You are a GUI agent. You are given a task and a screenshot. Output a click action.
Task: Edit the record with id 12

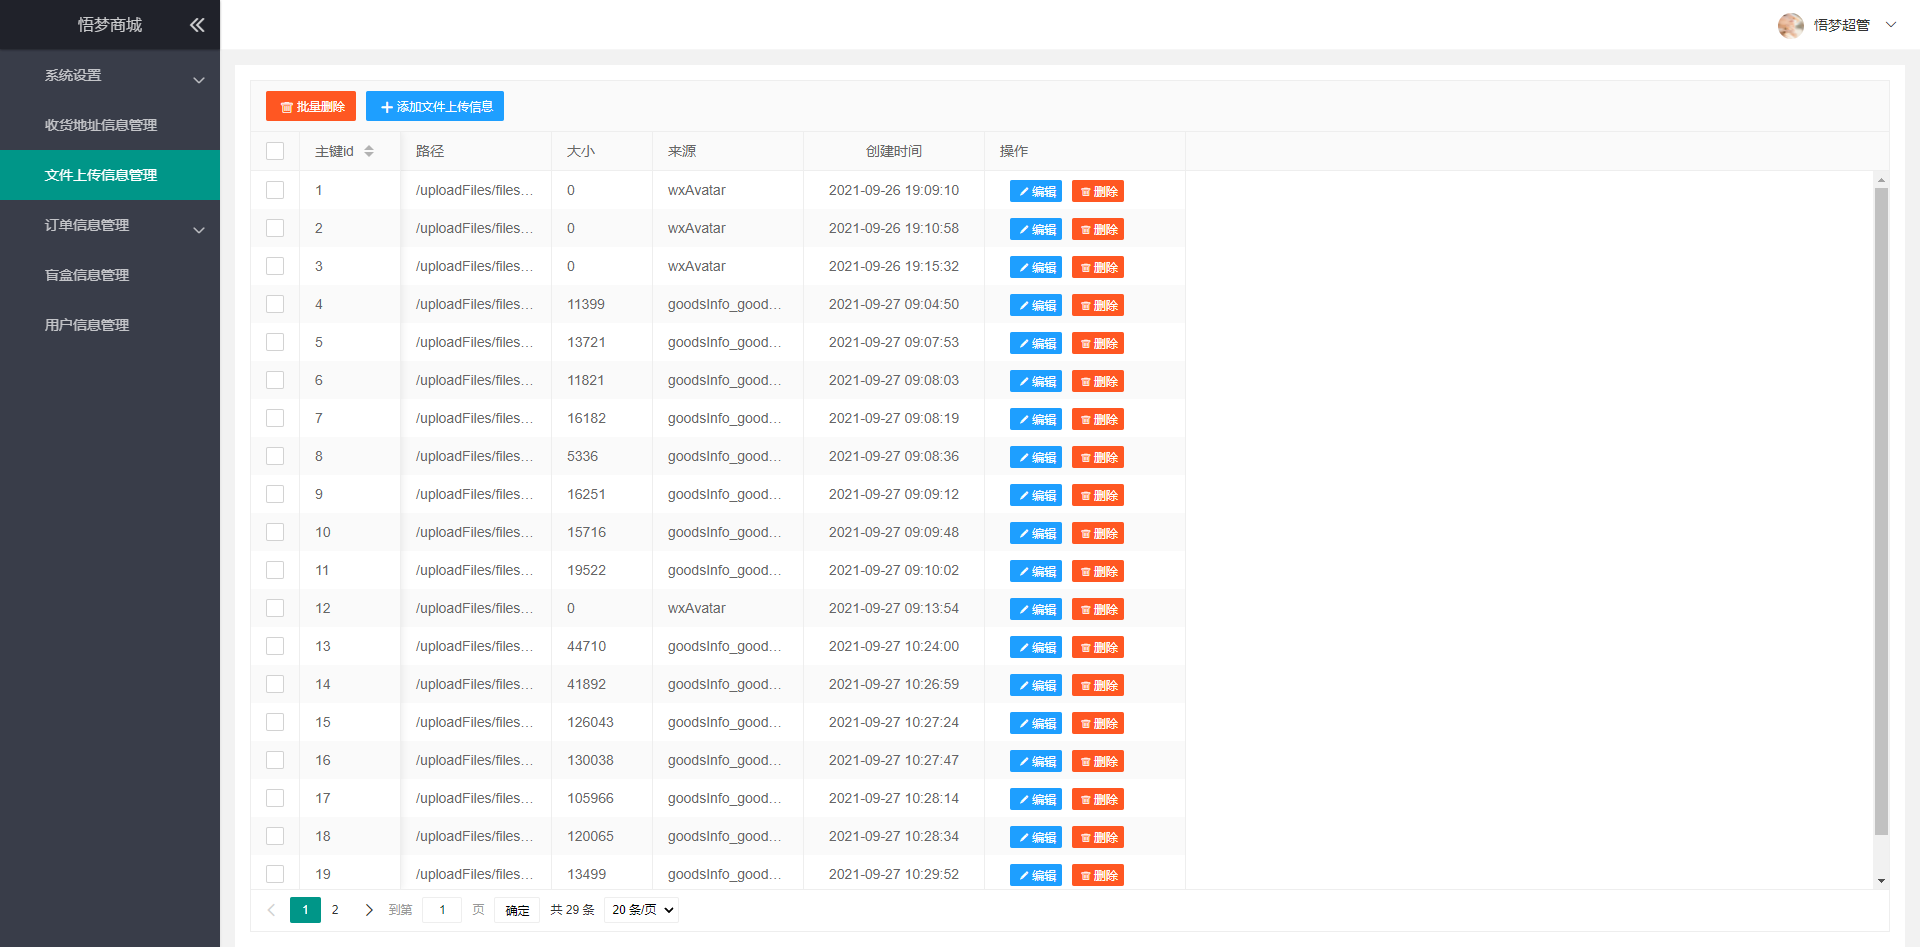[x=1036, y=609]
